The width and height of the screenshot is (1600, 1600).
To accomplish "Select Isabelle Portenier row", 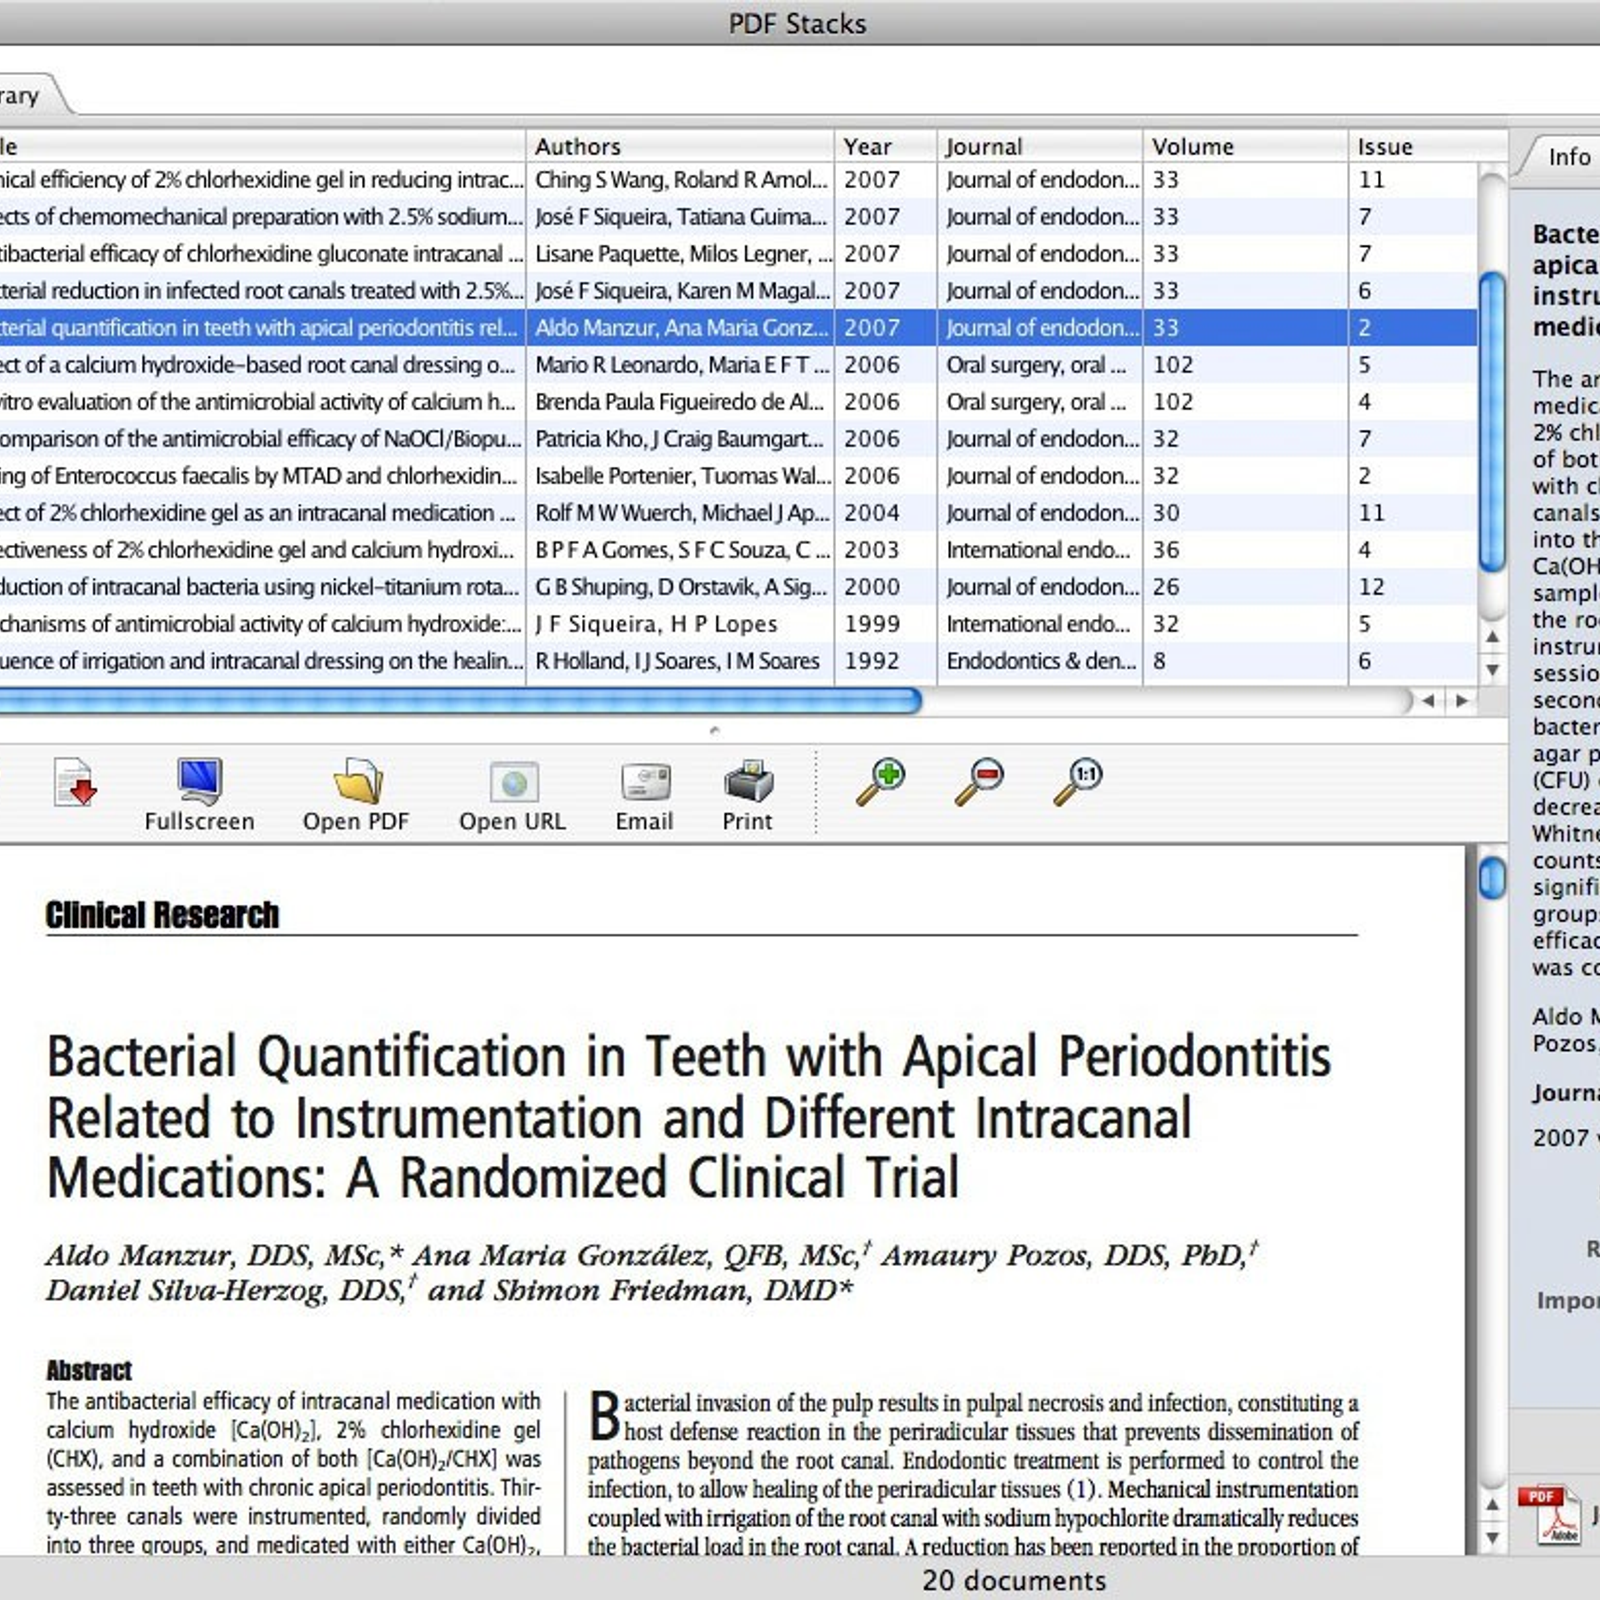I will coord(738,476).
